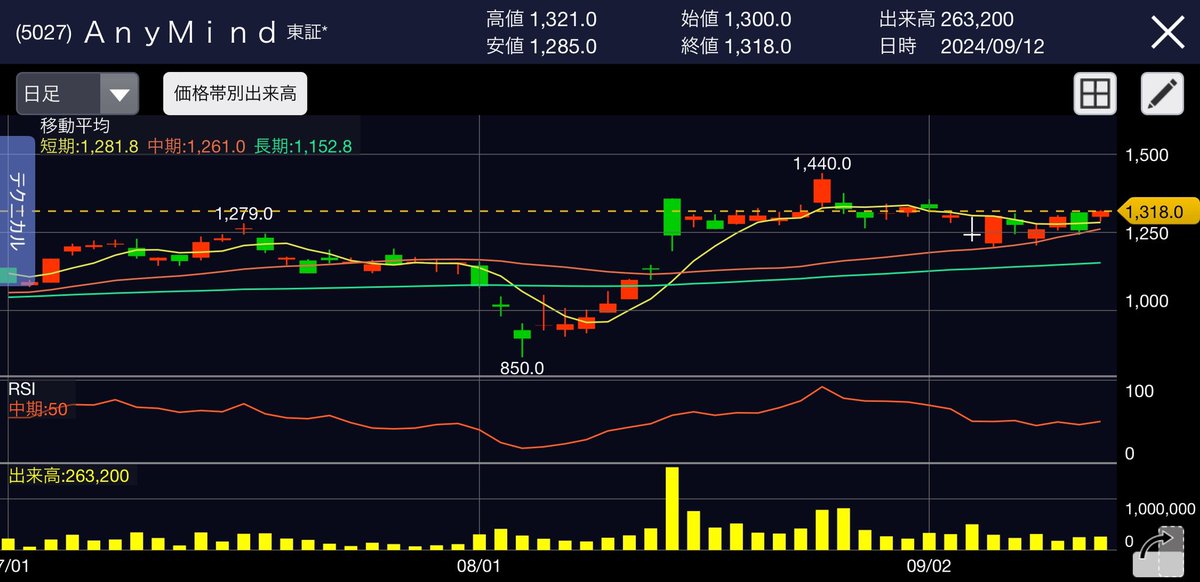
Task: Tap the 1,500 price axis label
Action: [x=1146, y=155]
